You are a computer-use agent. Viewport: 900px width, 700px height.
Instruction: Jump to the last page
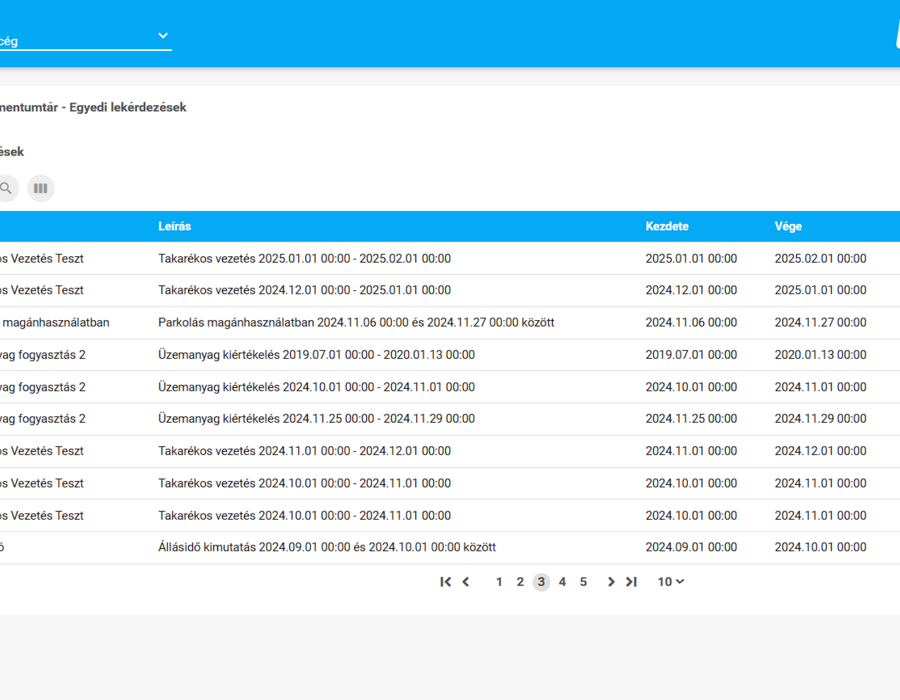[x=631, y=582]
